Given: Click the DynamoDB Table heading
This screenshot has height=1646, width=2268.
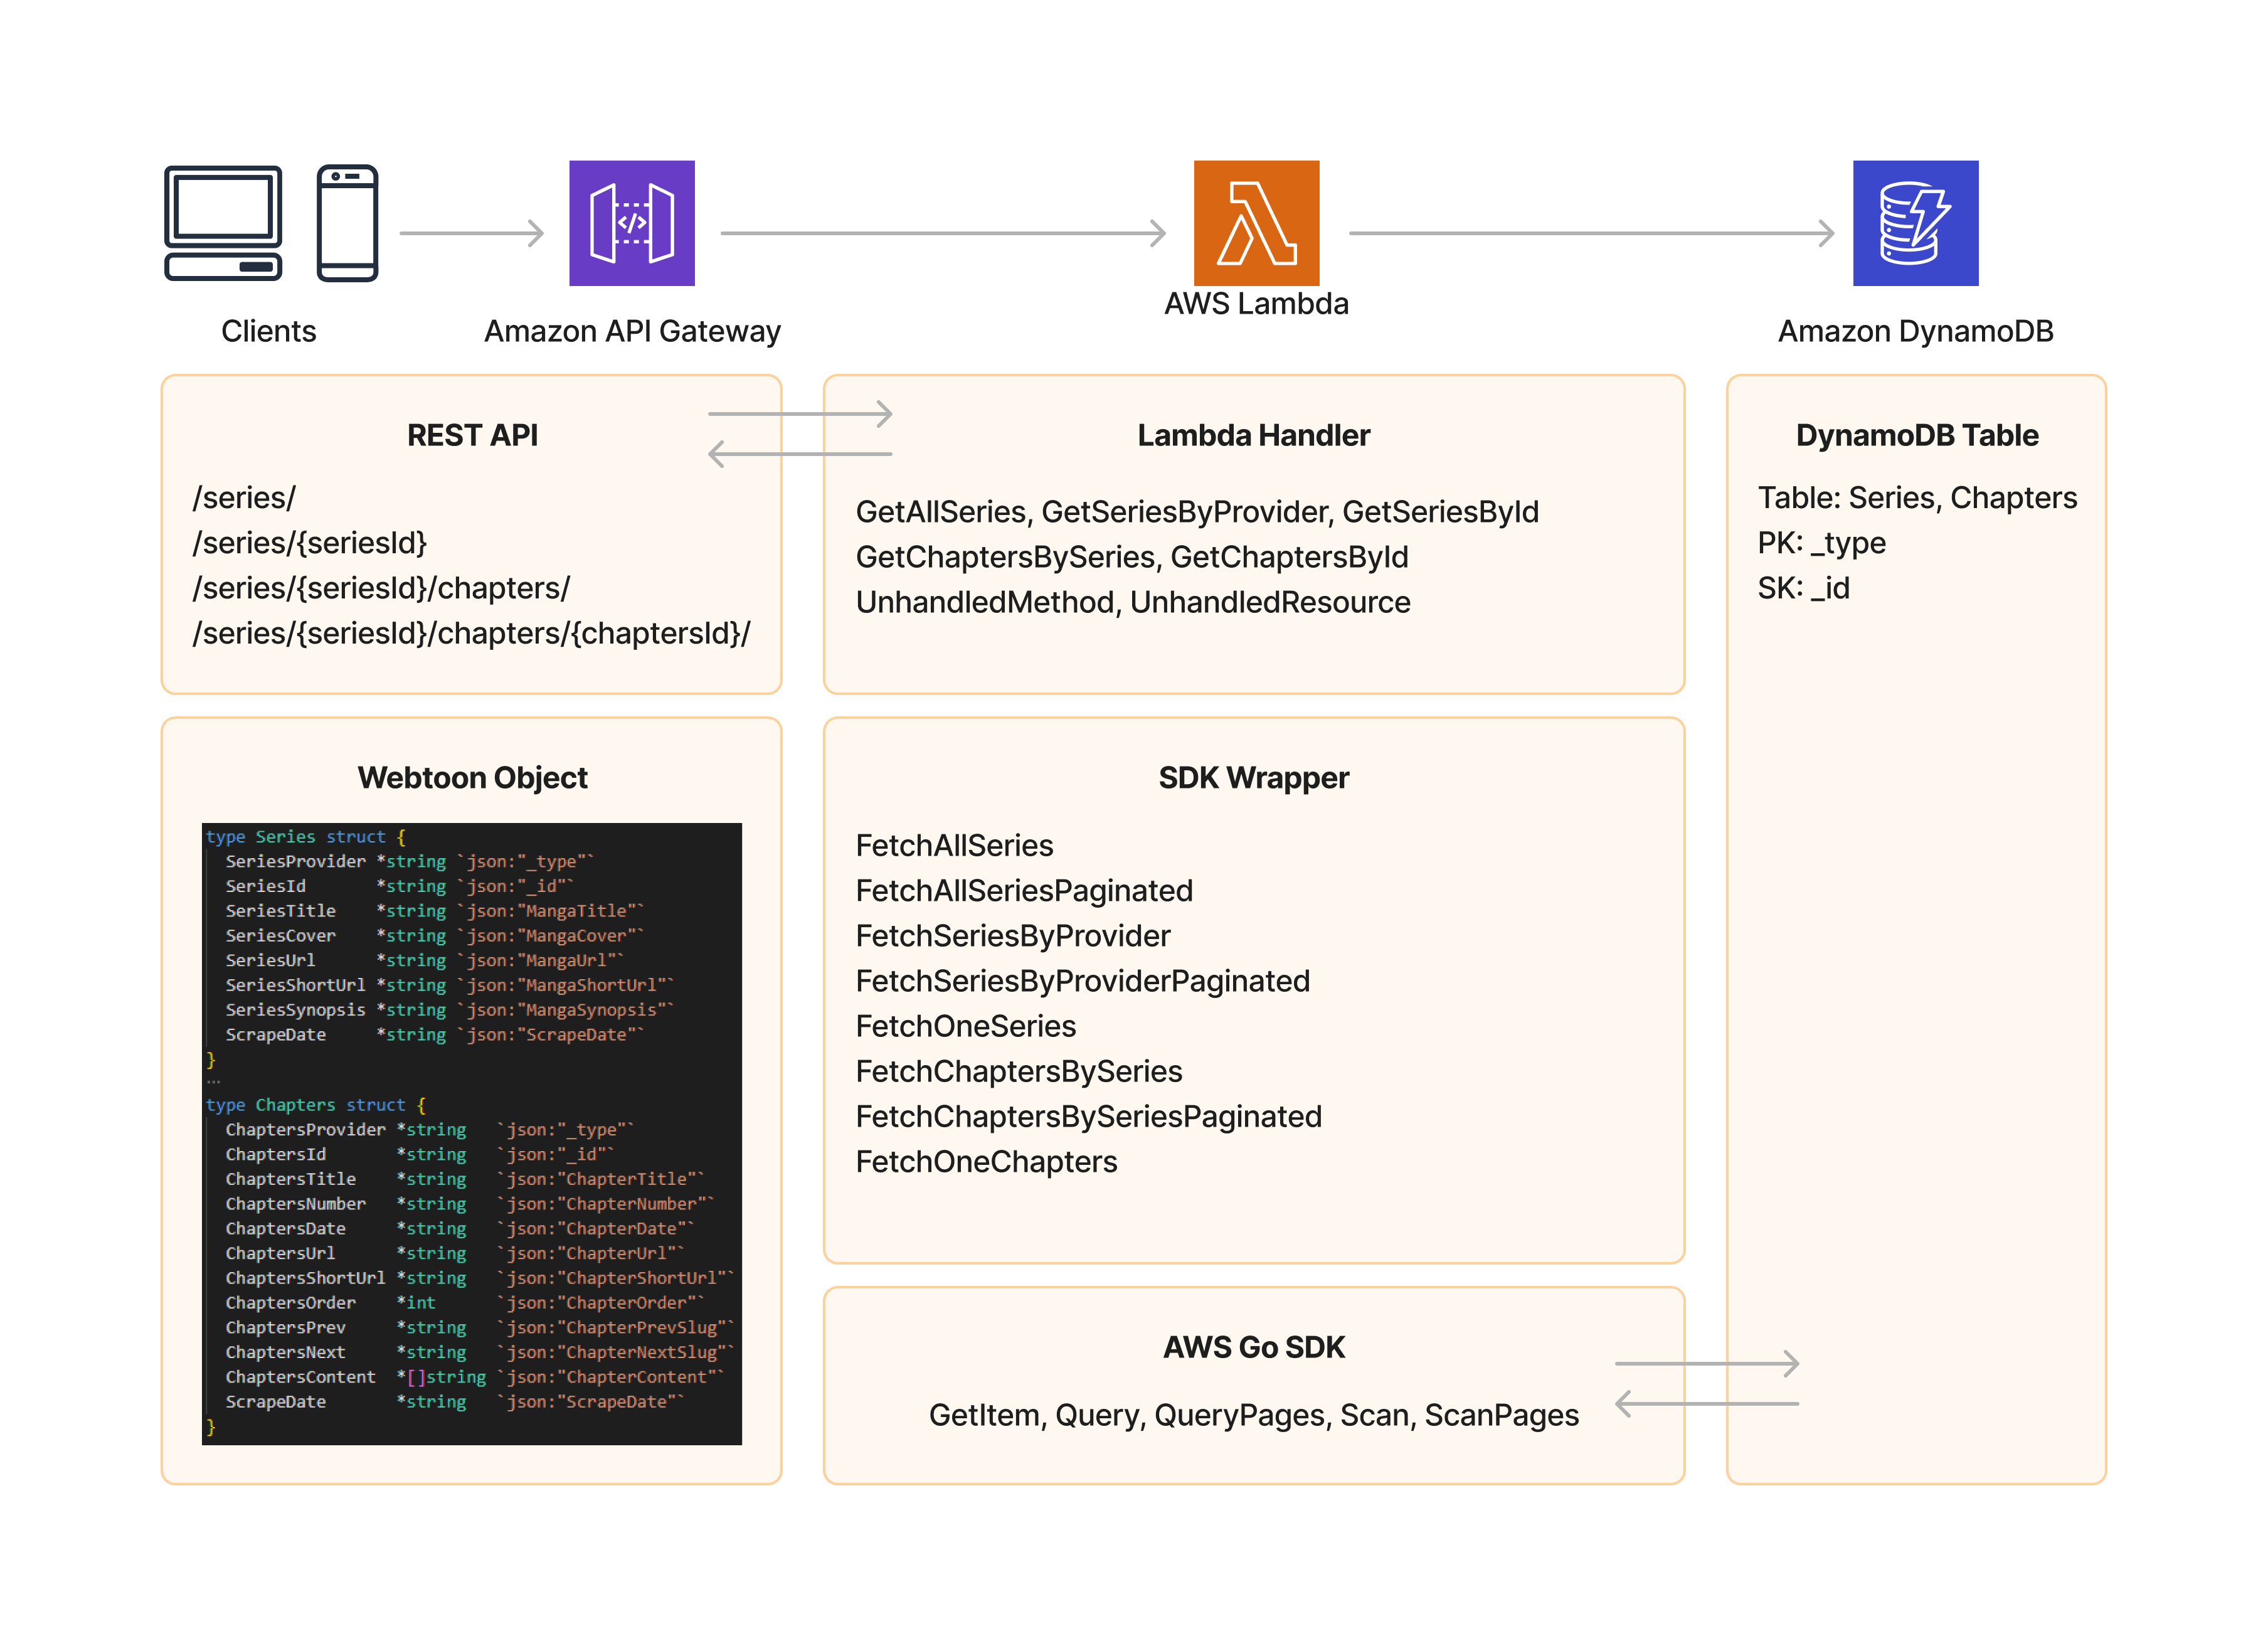Looking at the screenshot, I should coord(1916,435).
